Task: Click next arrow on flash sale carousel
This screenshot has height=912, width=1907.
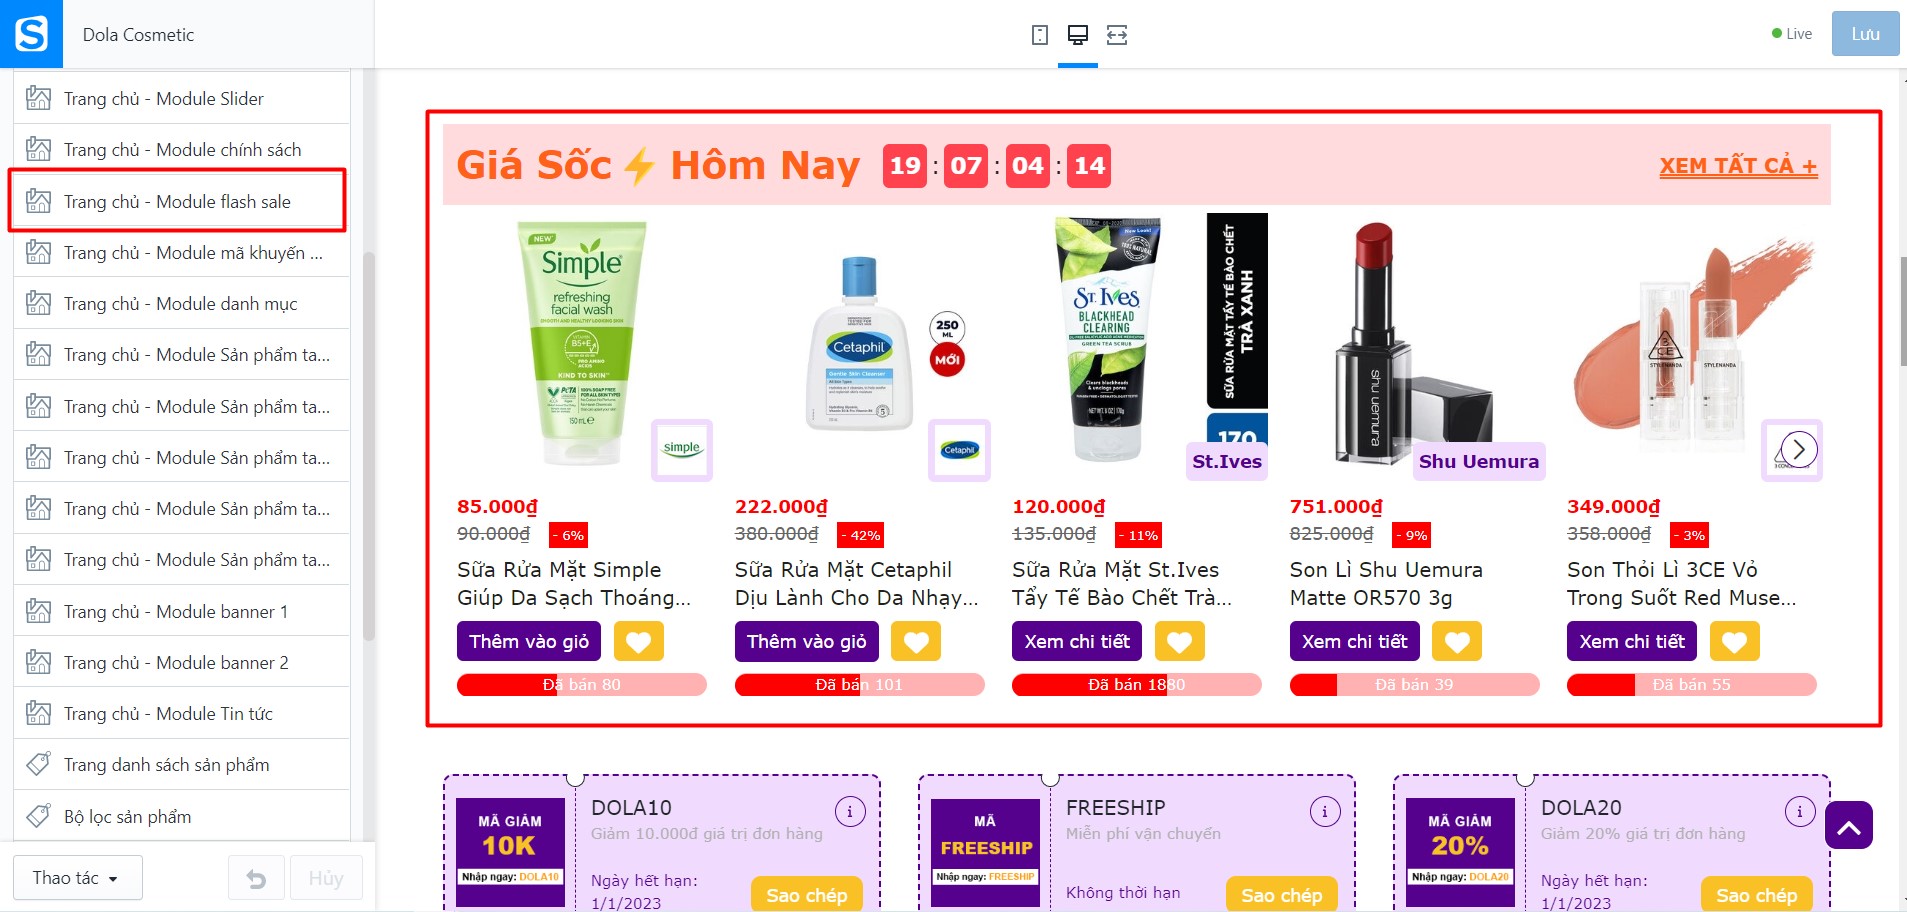Action: tap(1798, 449)
